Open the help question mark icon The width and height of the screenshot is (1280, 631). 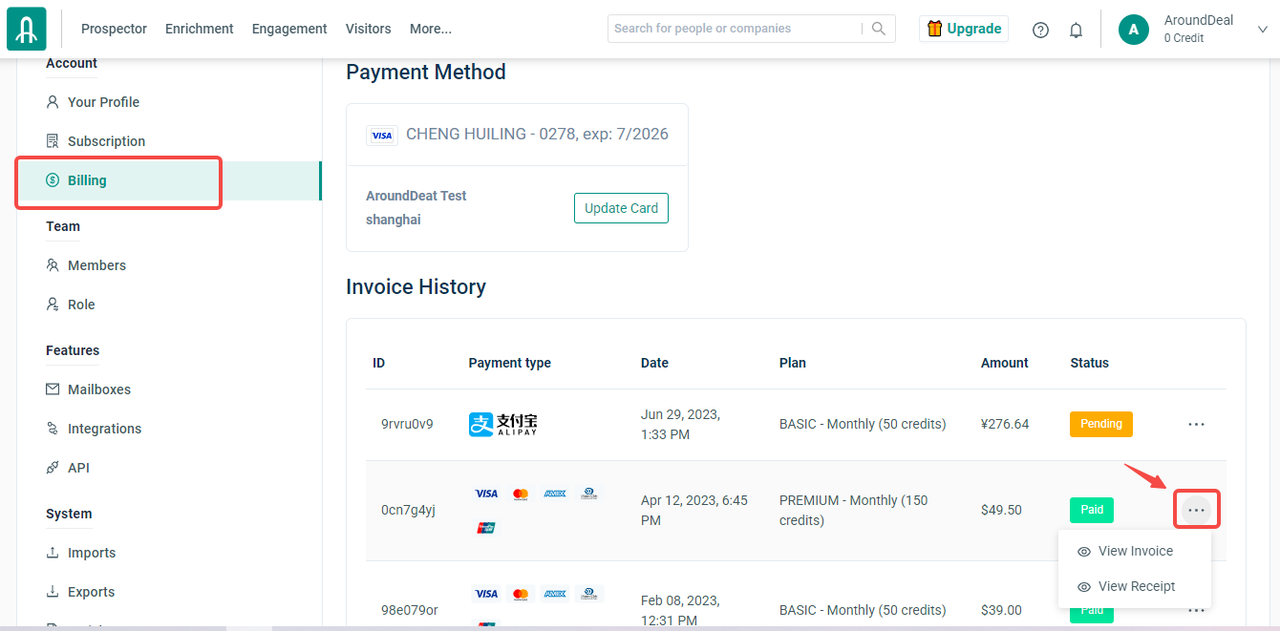1040,30
